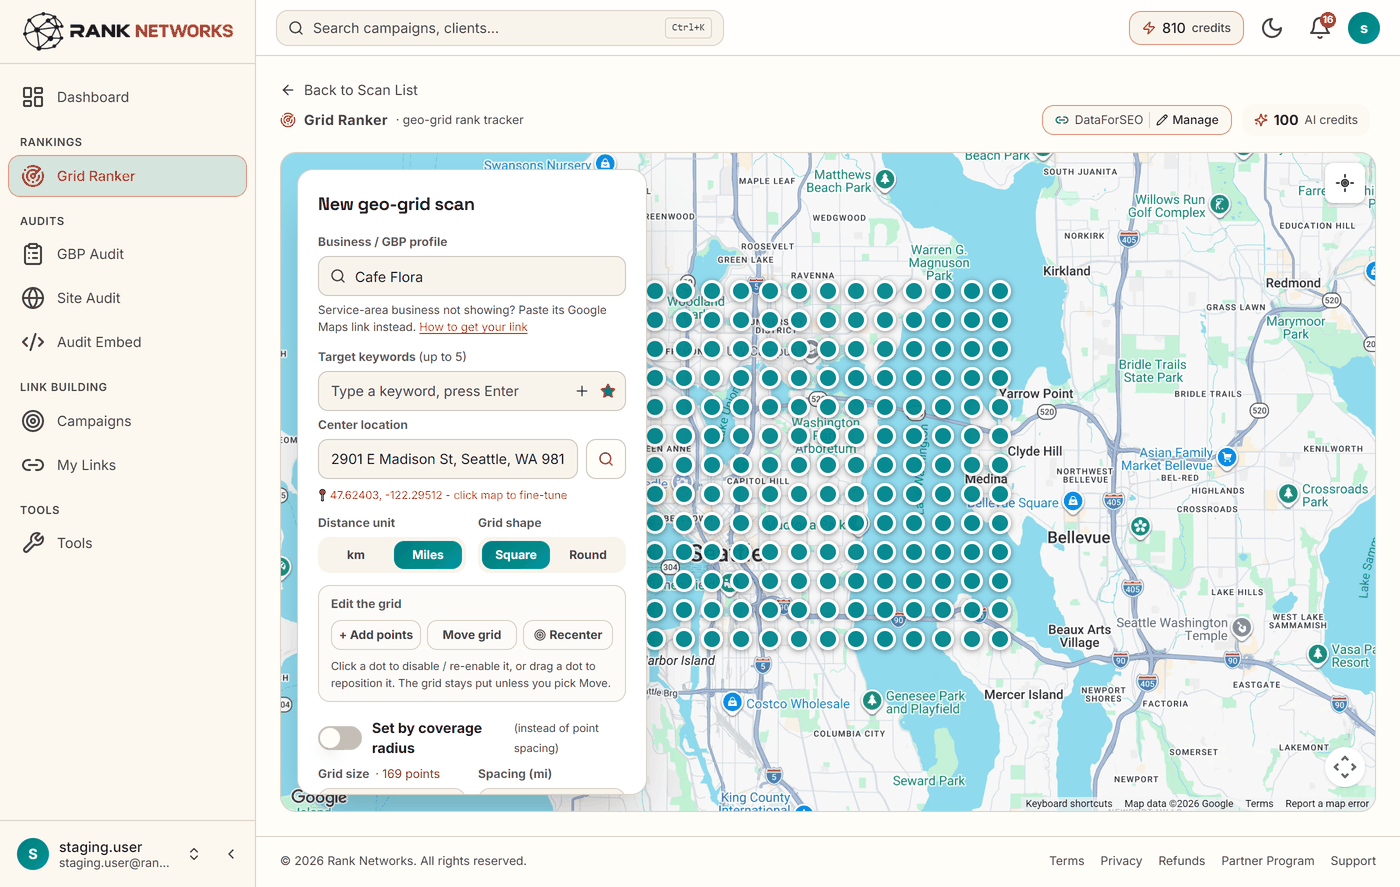Image resolution: width=1400 pixels, height=887 pixels.
Task: Click Move grid button
Action: pos(472,635)
